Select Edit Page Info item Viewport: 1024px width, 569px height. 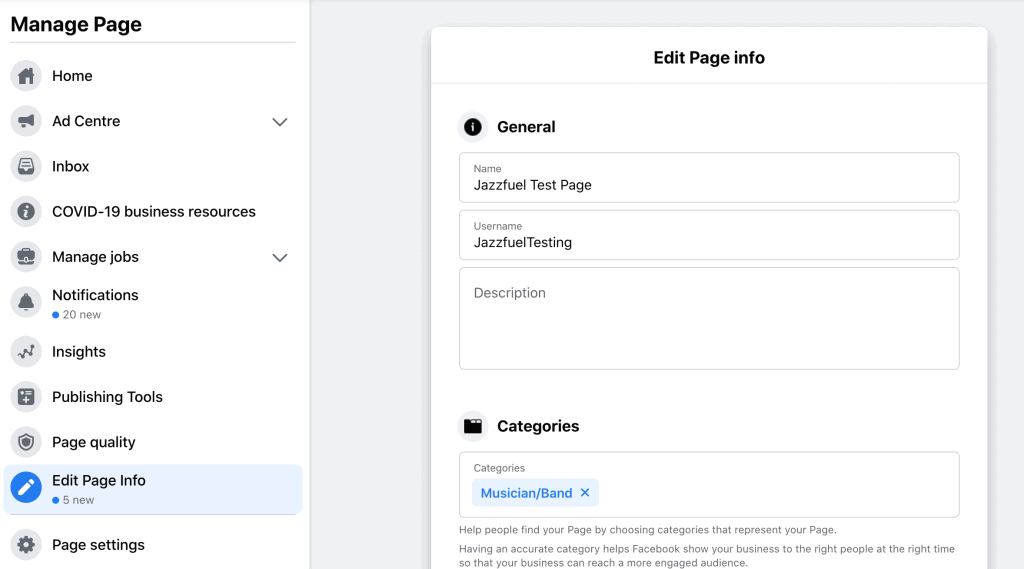point(153,489)
